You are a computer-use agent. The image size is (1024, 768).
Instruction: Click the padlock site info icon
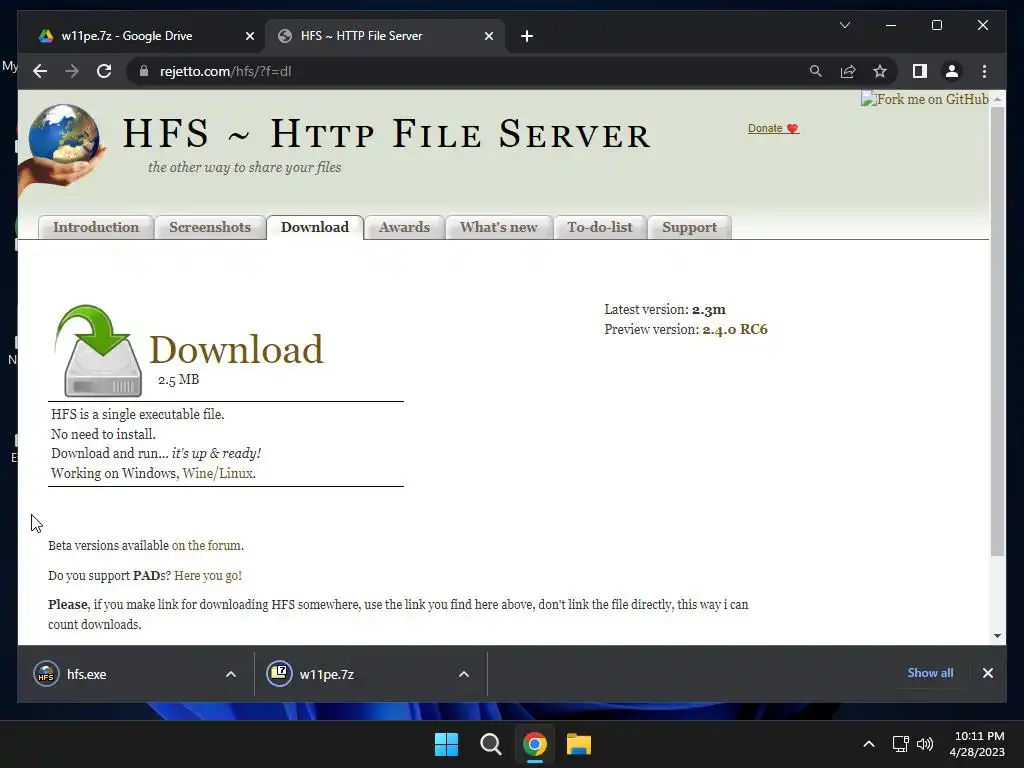click(x=144, y=71)
